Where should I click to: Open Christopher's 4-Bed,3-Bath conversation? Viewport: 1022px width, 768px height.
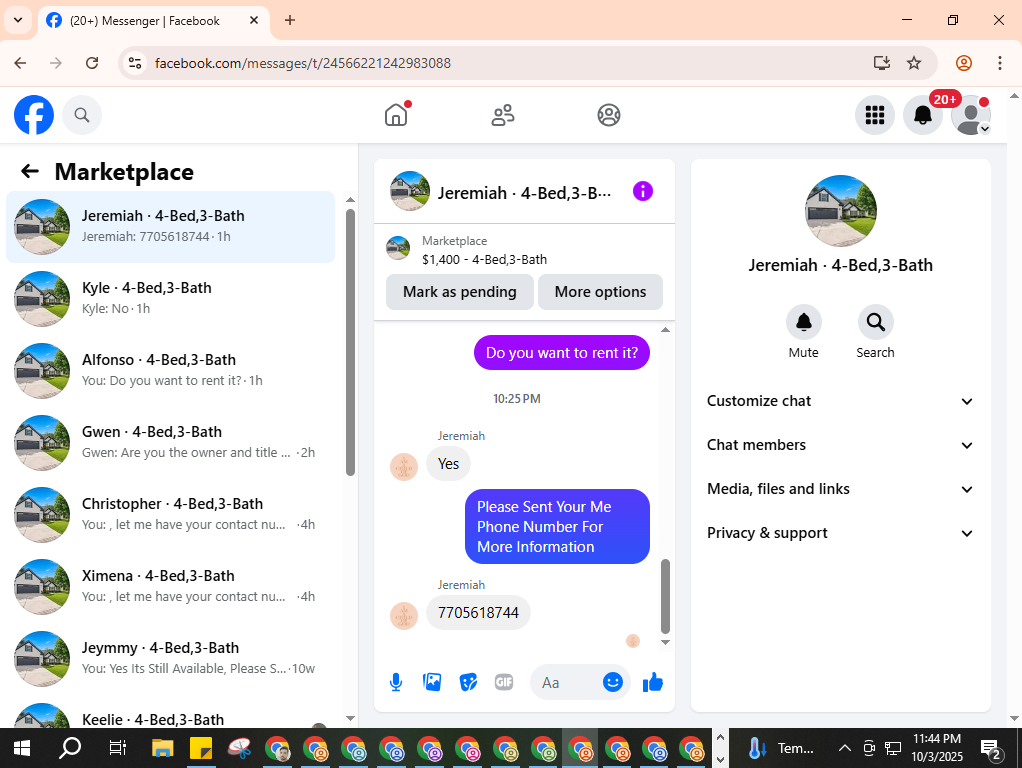[x=171, y=514]
